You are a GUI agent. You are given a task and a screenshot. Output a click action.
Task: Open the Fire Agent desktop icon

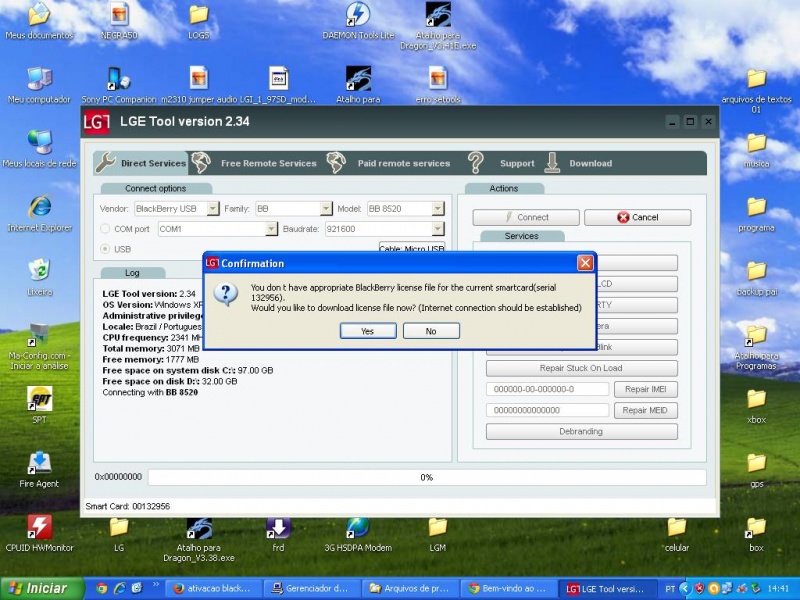pyautogui.click(x=39, y=470)
